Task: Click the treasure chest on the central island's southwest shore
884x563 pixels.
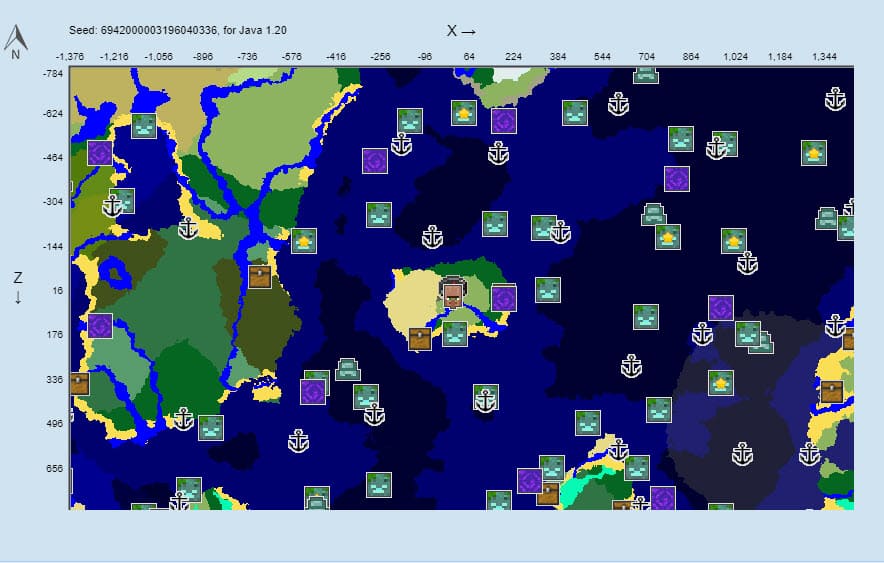Action: [419, 339]
